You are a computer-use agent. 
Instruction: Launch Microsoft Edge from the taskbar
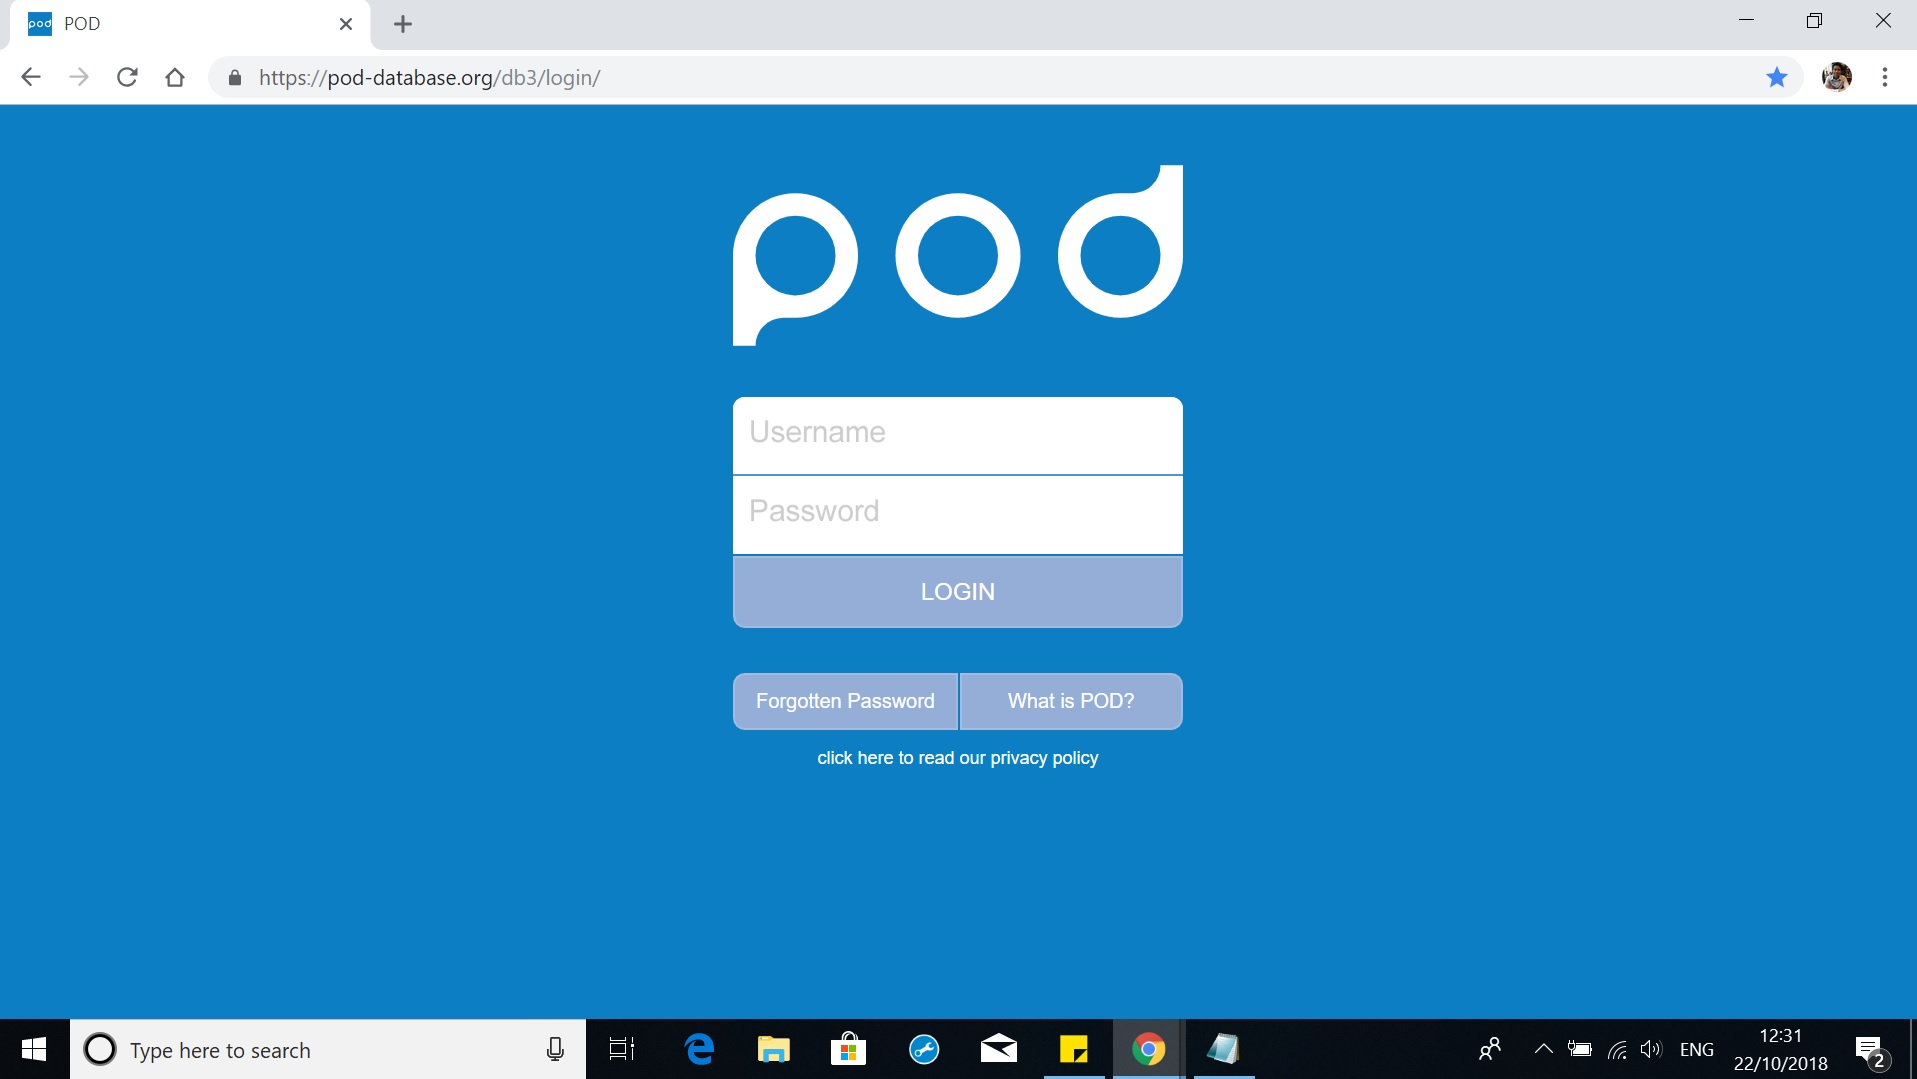(699, 1049)
